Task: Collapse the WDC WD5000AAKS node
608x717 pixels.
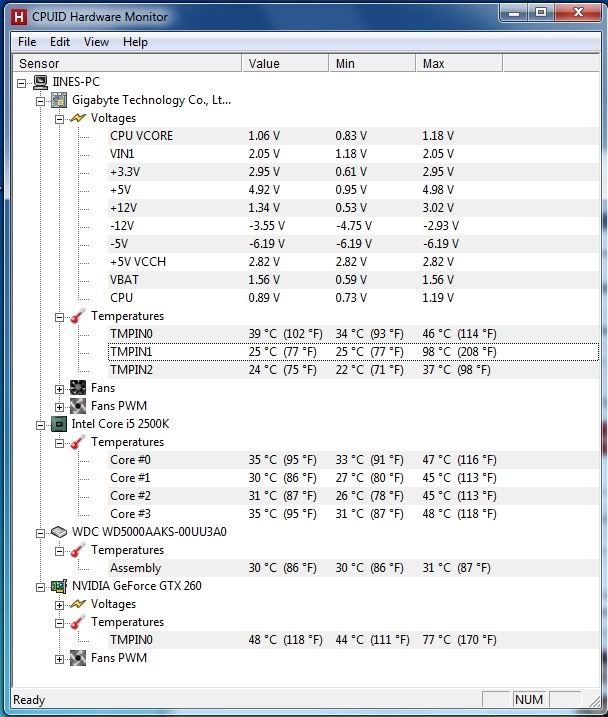Action: [x=40, y=533]
